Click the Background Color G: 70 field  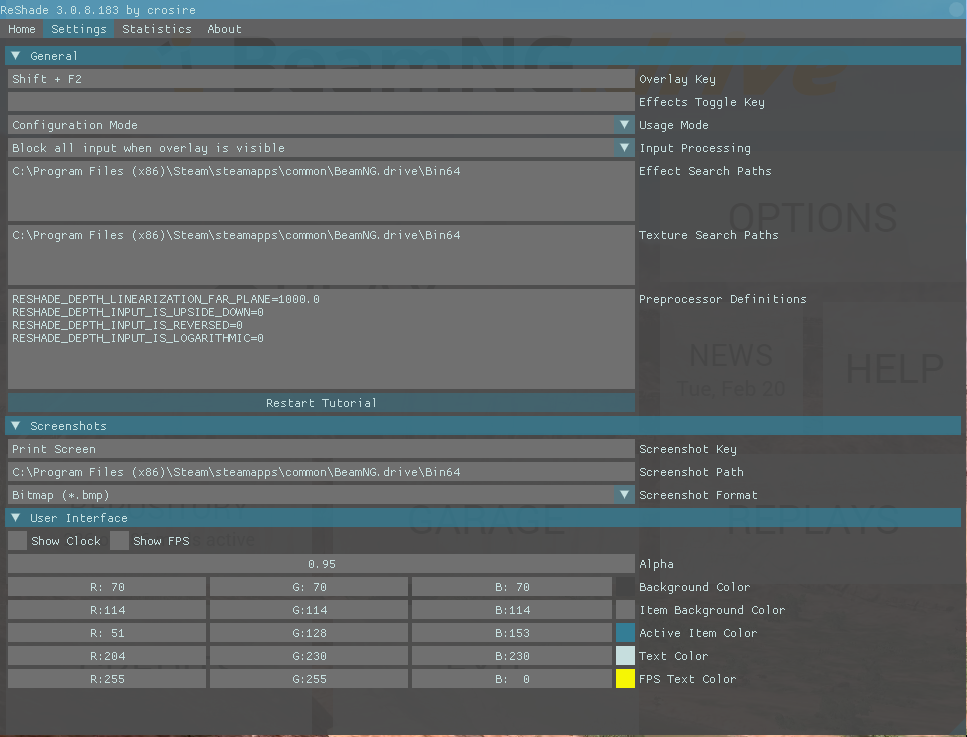point(309,587)
